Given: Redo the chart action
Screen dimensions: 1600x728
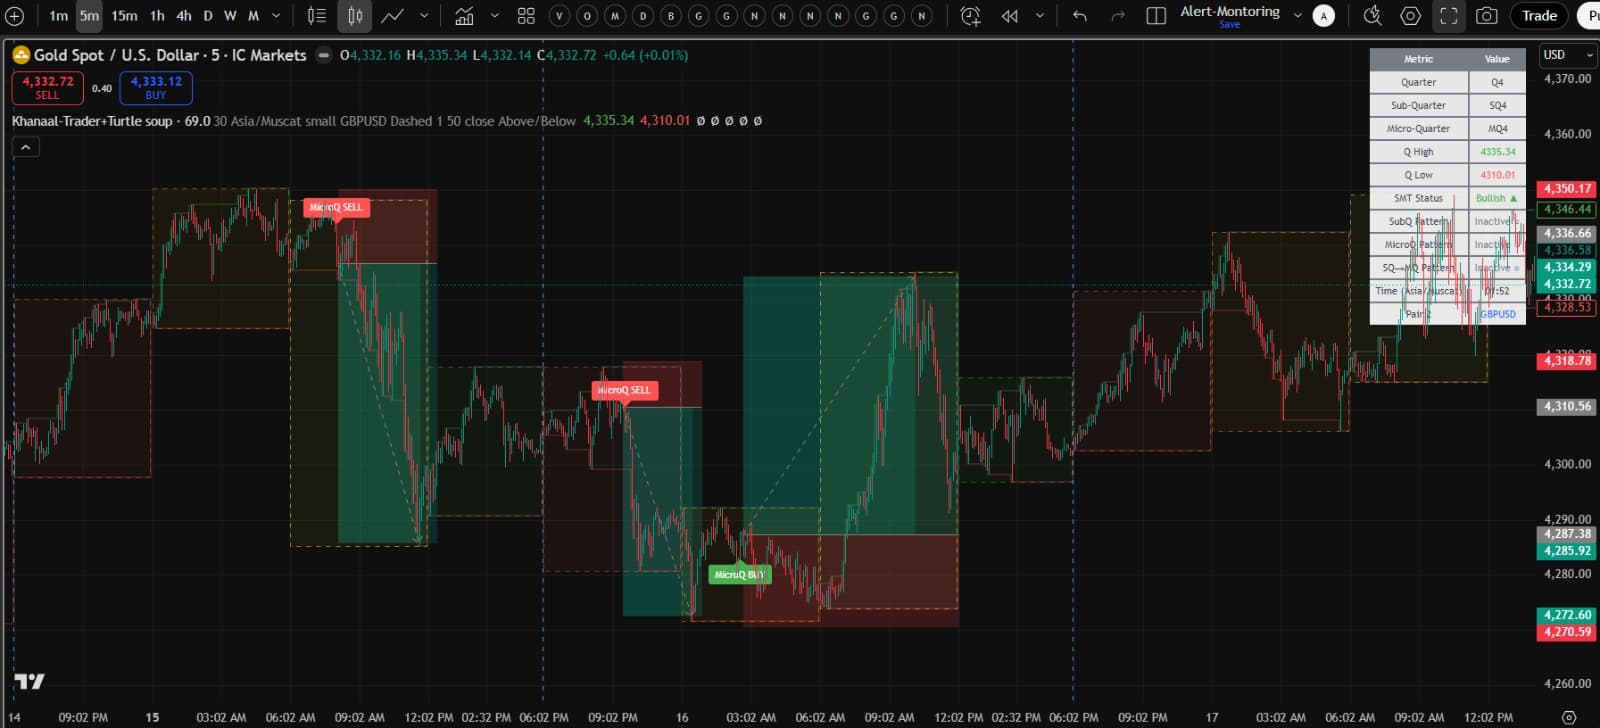Looking at the screenshot, I should 1118,16.
